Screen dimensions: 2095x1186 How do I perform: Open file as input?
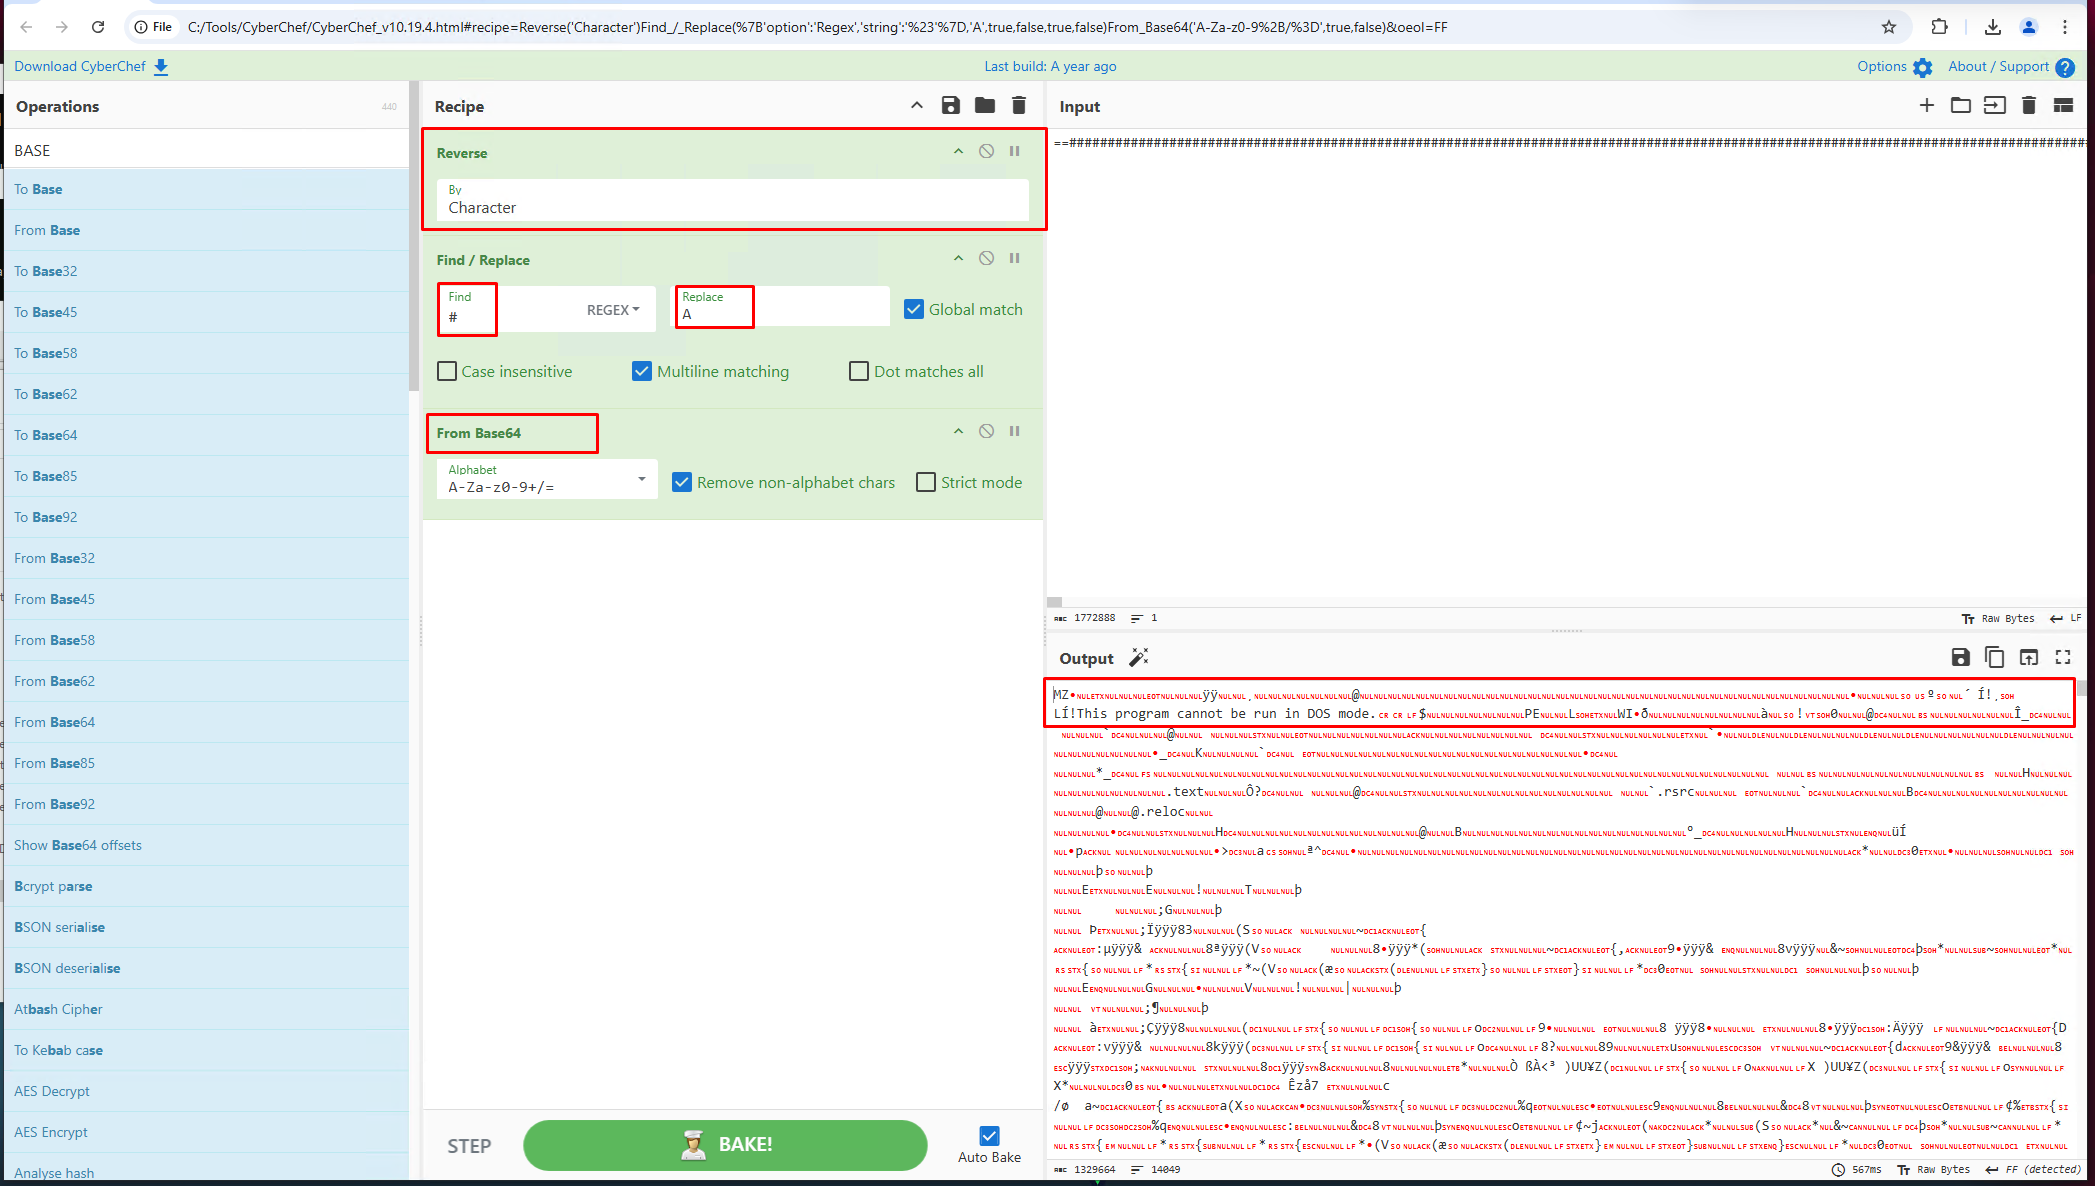tap(1995, 105)
